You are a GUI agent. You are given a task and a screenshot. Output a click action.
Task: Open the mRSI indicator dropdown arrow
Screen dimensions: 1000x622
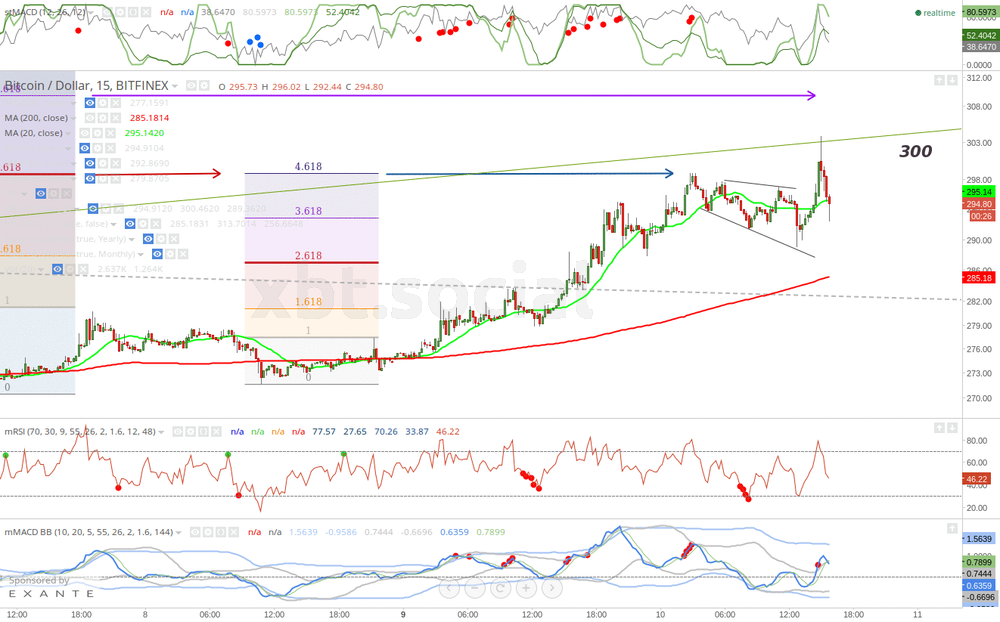(163, 431)
